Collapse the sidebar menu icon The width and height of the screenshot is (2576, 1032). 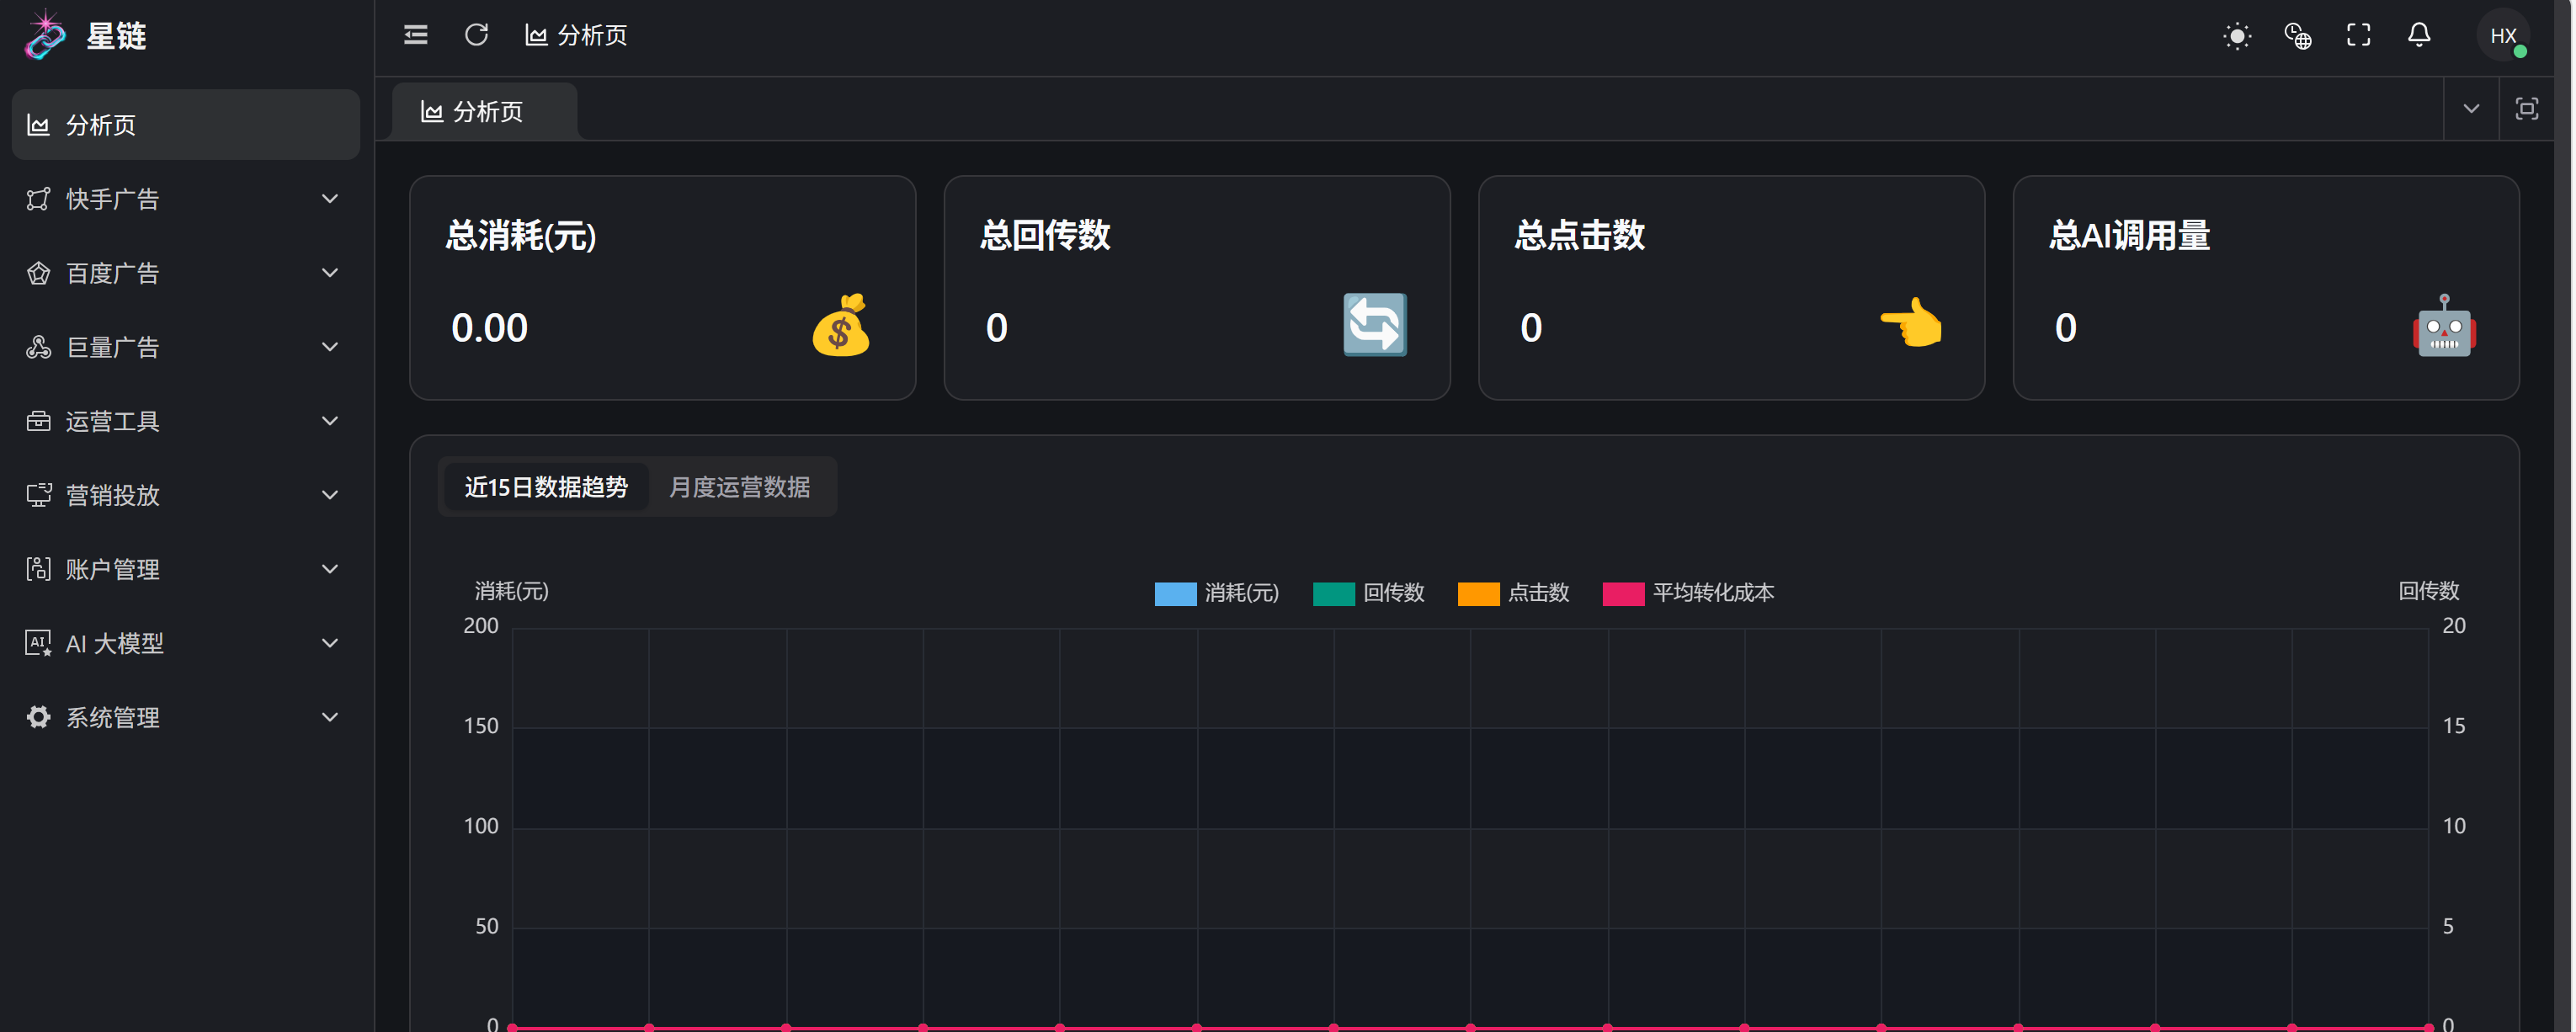(x=415, y=36)
